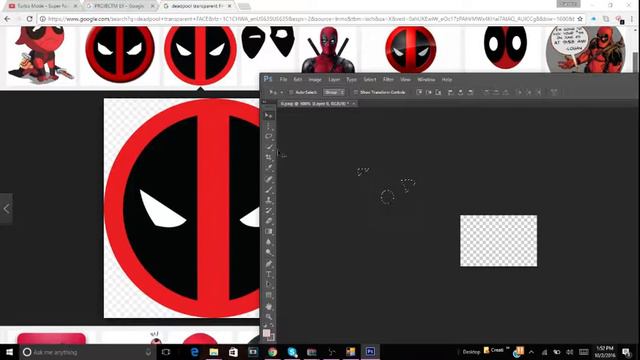Select the Eraser tool
640x360 pixels.
point(268,221)
